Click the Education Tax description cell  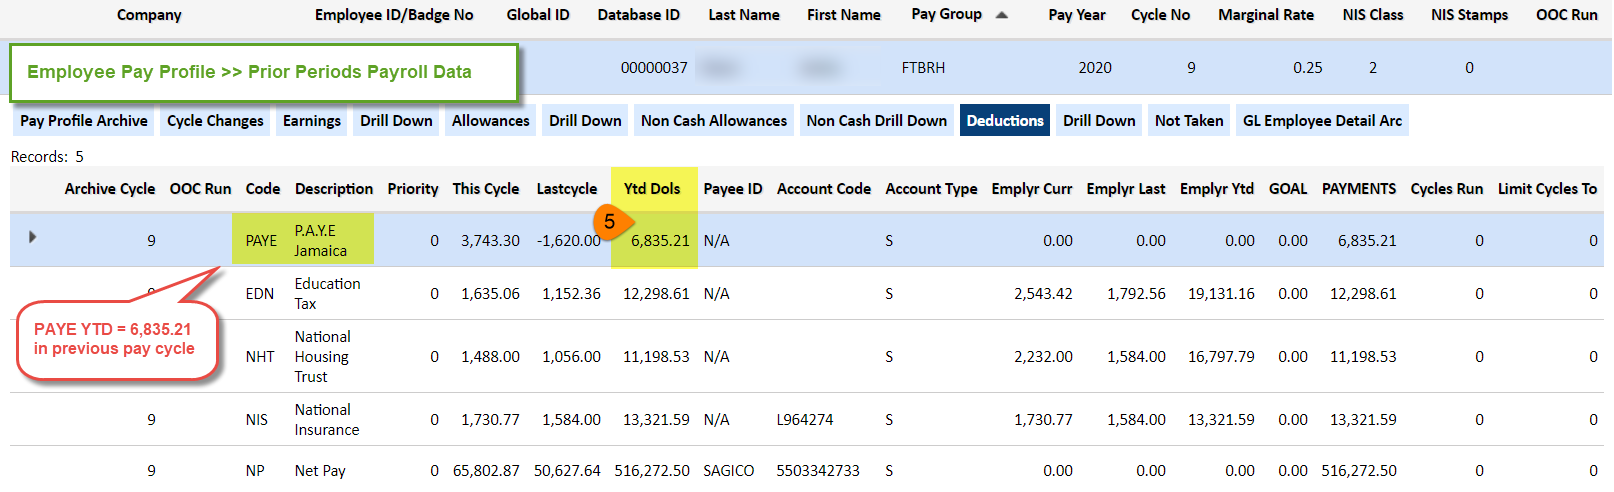click(327, 294)
